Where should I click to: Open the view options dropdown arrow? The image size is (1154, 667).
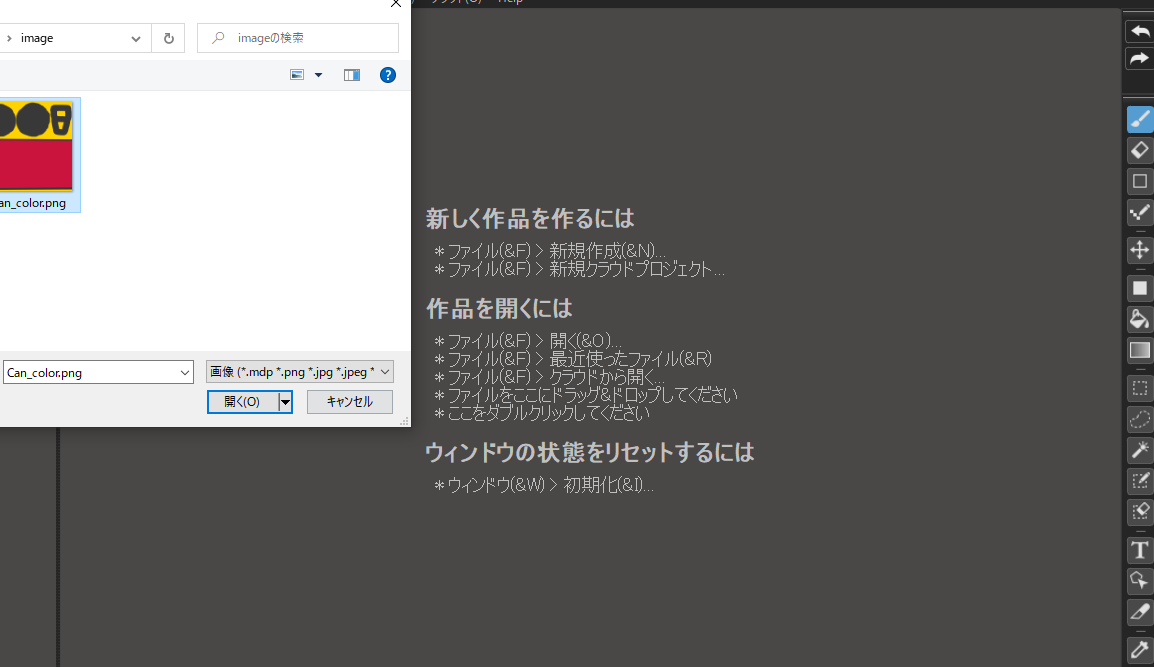point(318,74)
